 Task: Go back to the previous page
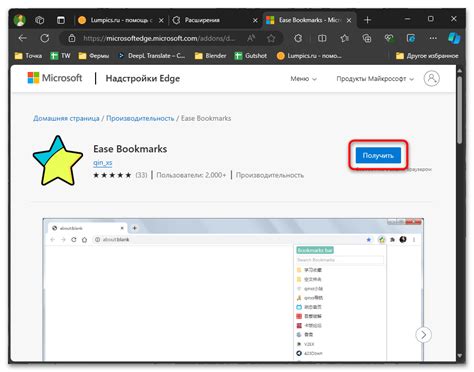point(22,38)
